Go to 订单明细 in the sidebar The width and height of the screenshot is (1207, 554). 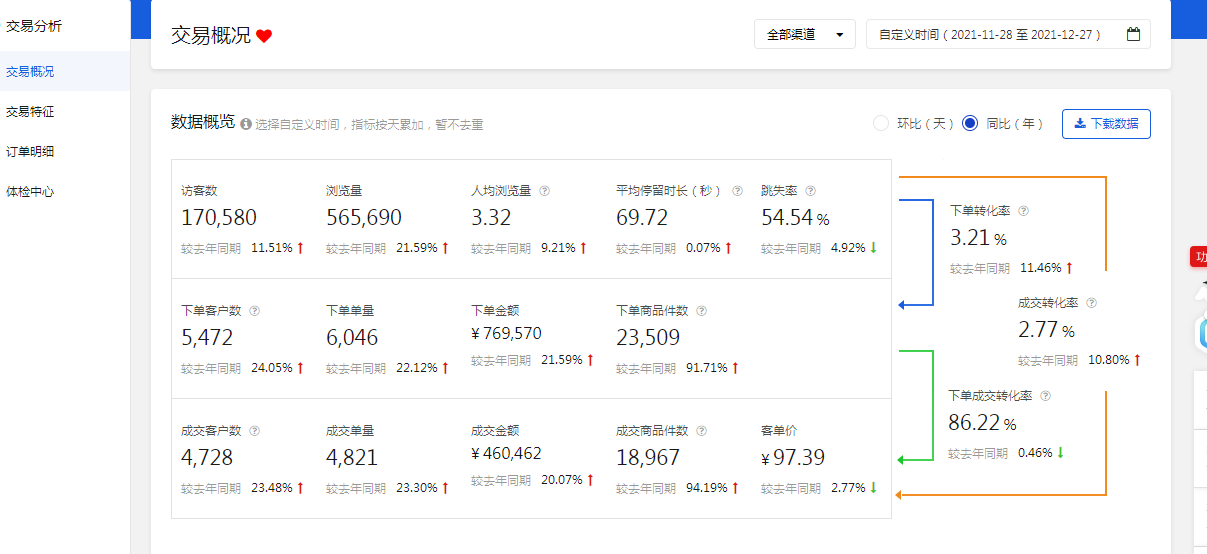[x=30, y=152]
